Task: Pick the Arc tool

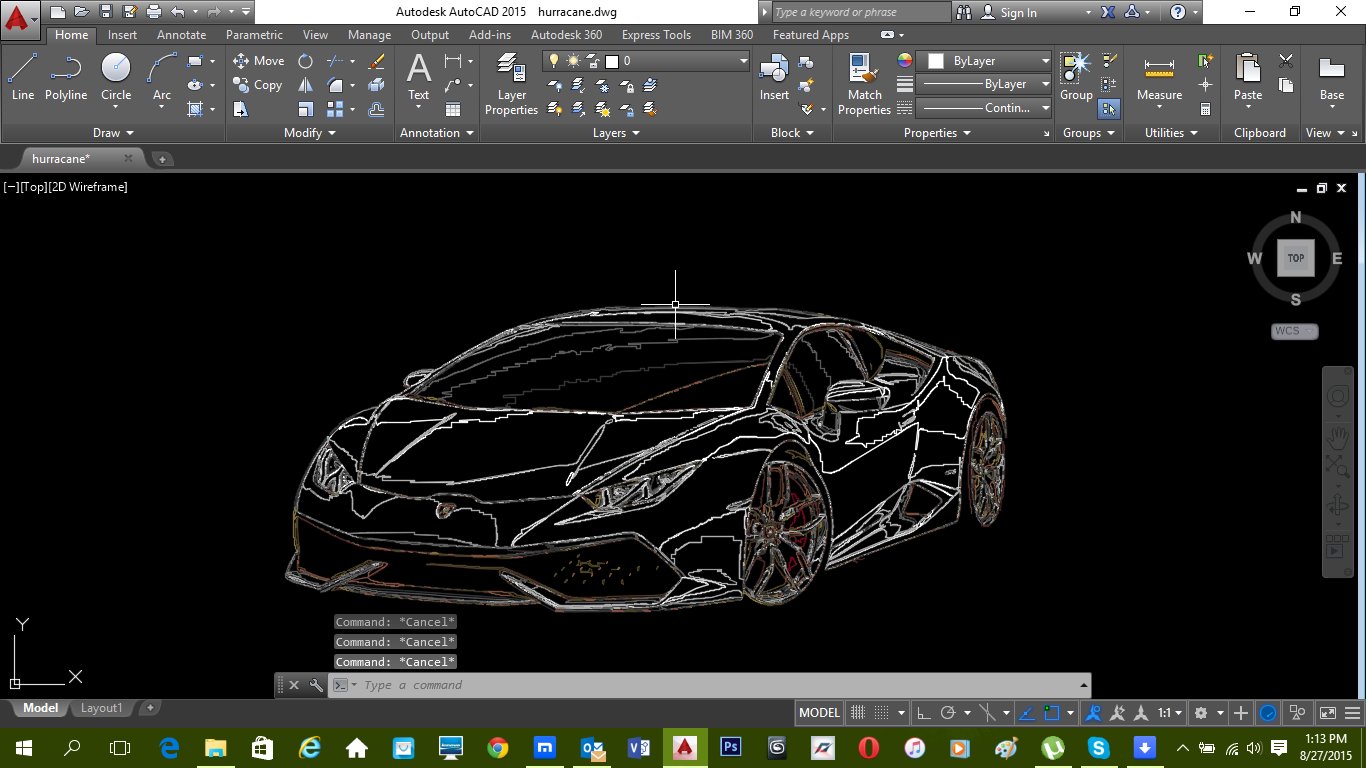Action: pyautogui.click(x=162, y=78)
